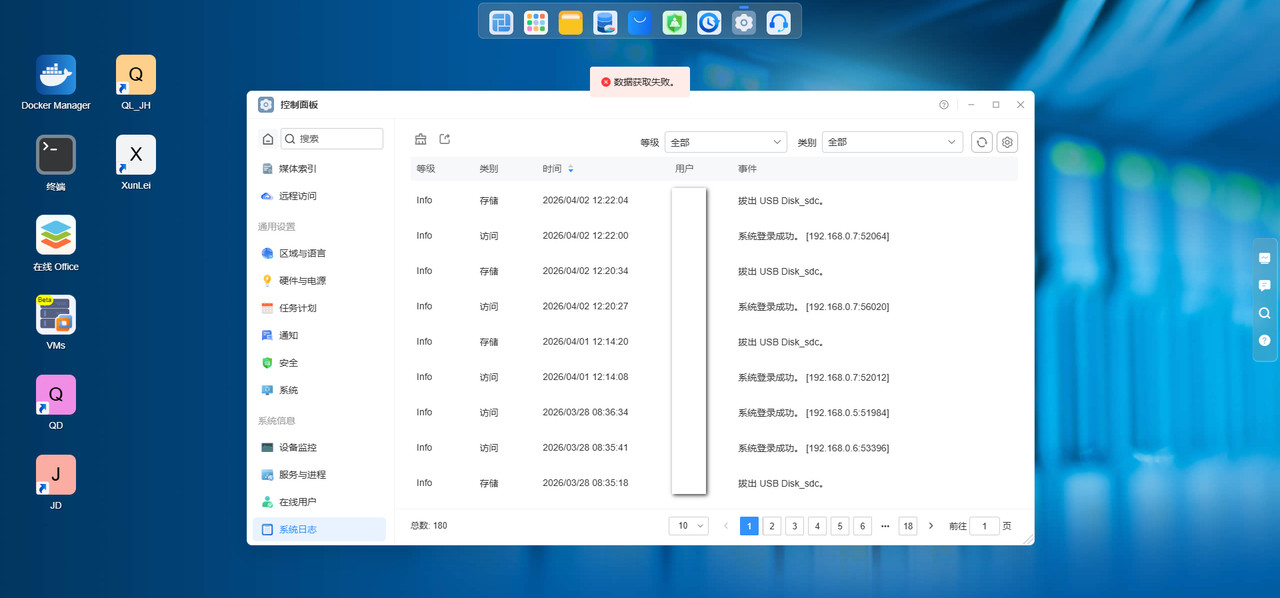Open the headset support icon in dock
Image resolution: width=1280 pixels, height=598 pixels.
click(x=779, y=22)
